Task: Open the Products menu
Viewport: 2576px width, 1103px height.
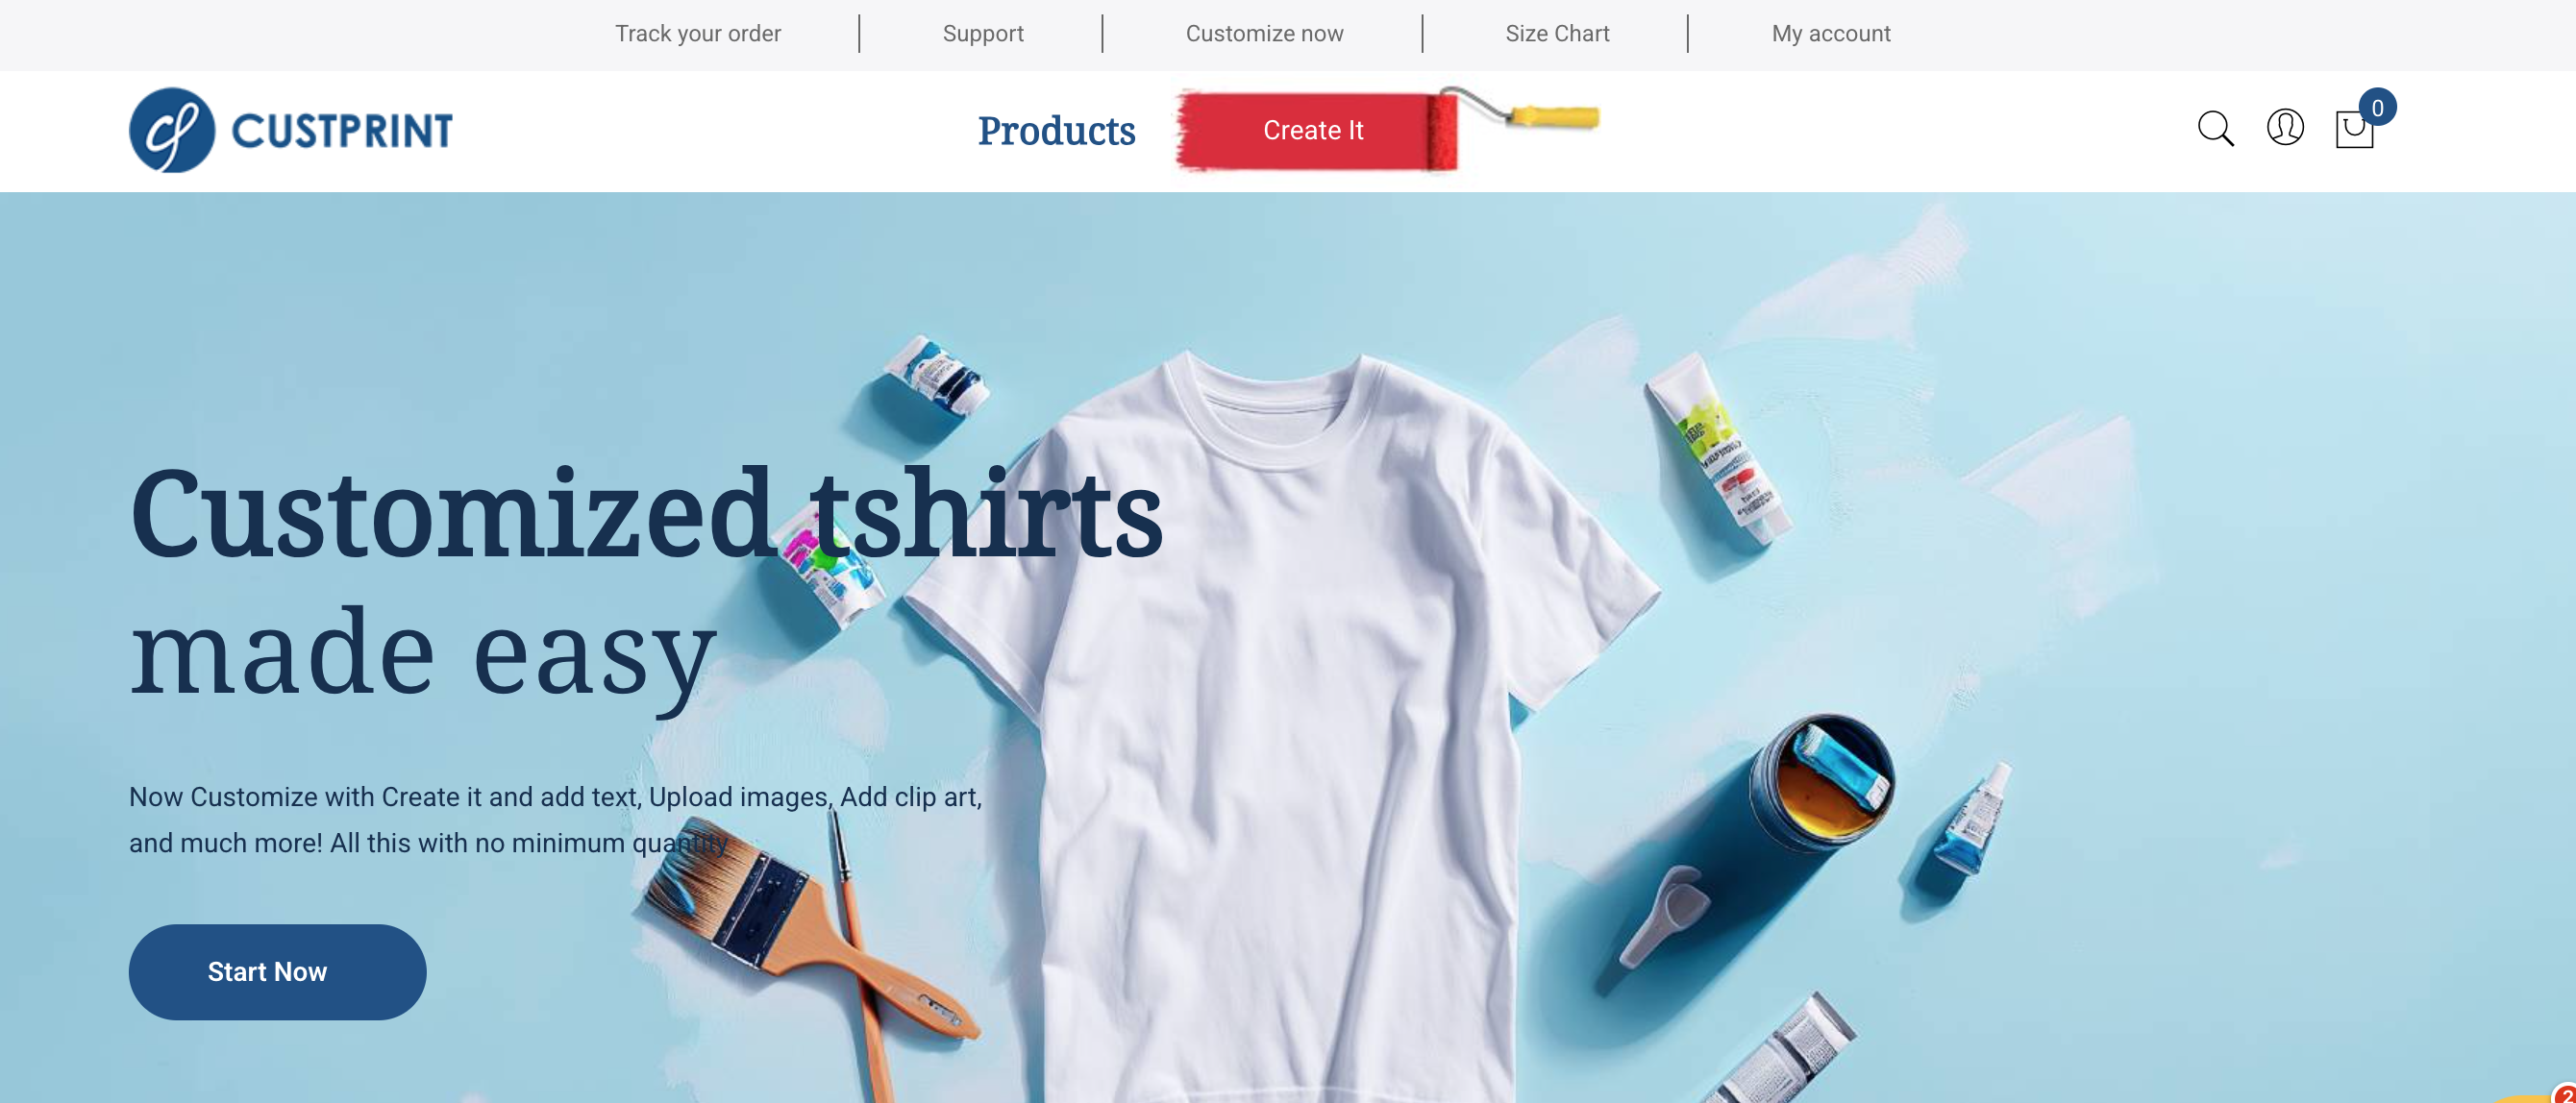Action: tap(1056, 131)
